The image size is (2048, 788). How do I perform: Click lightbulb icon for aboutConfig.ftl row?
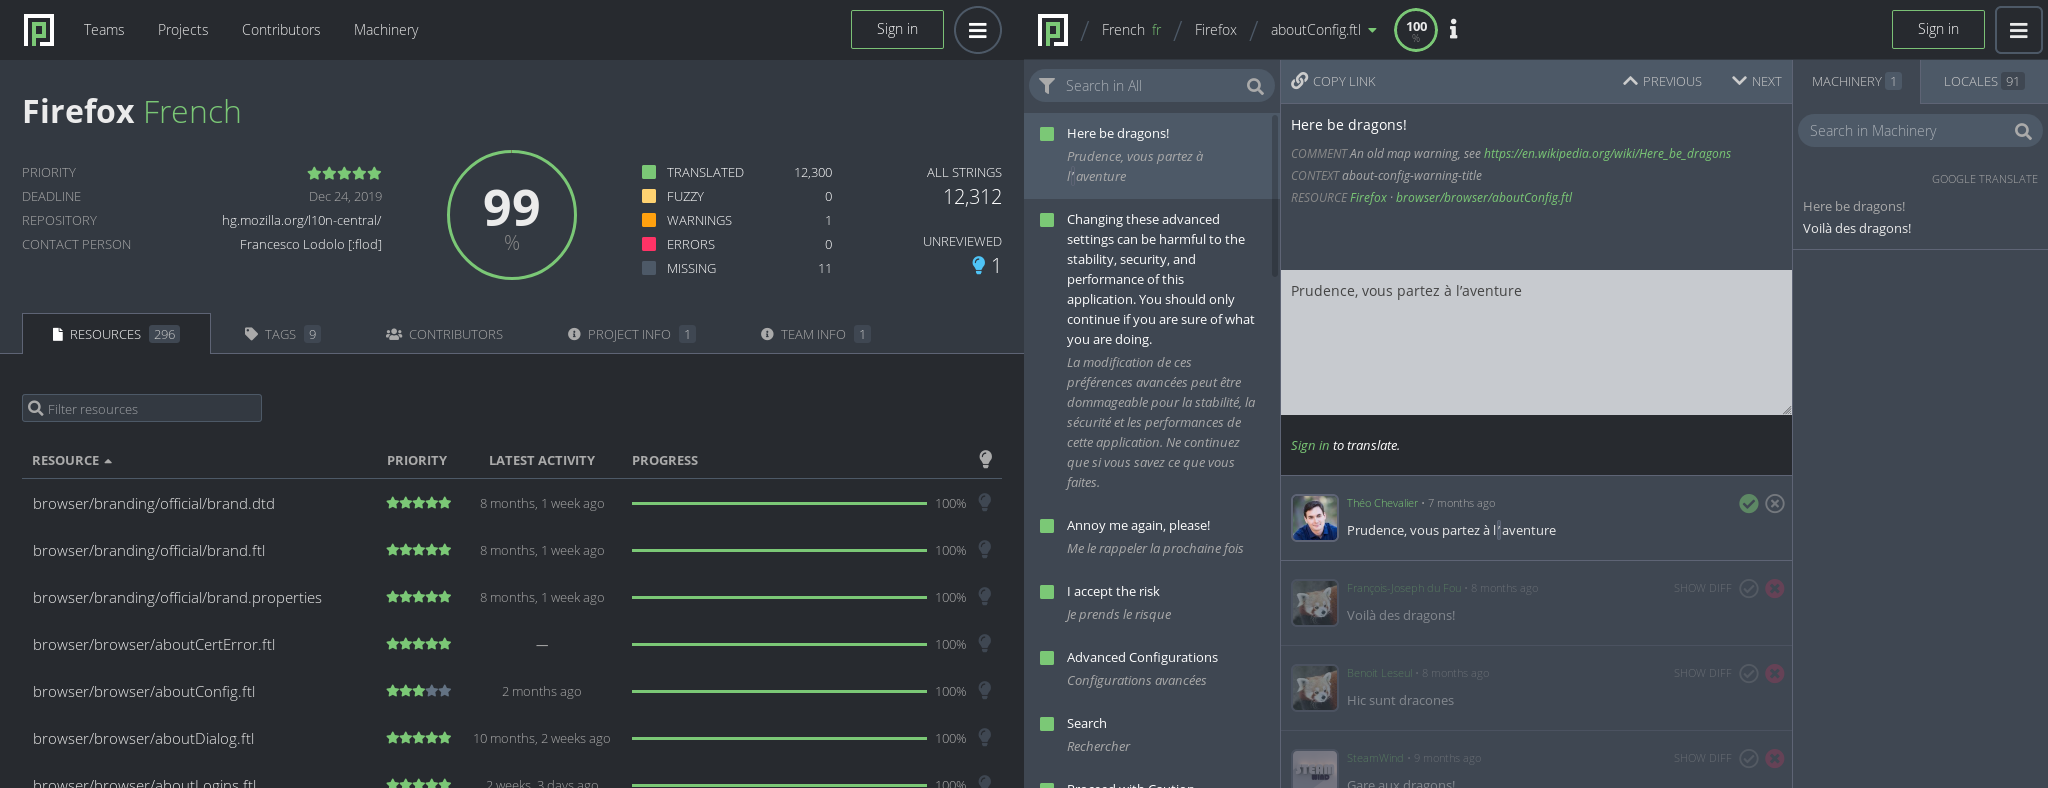pos(985,690)
